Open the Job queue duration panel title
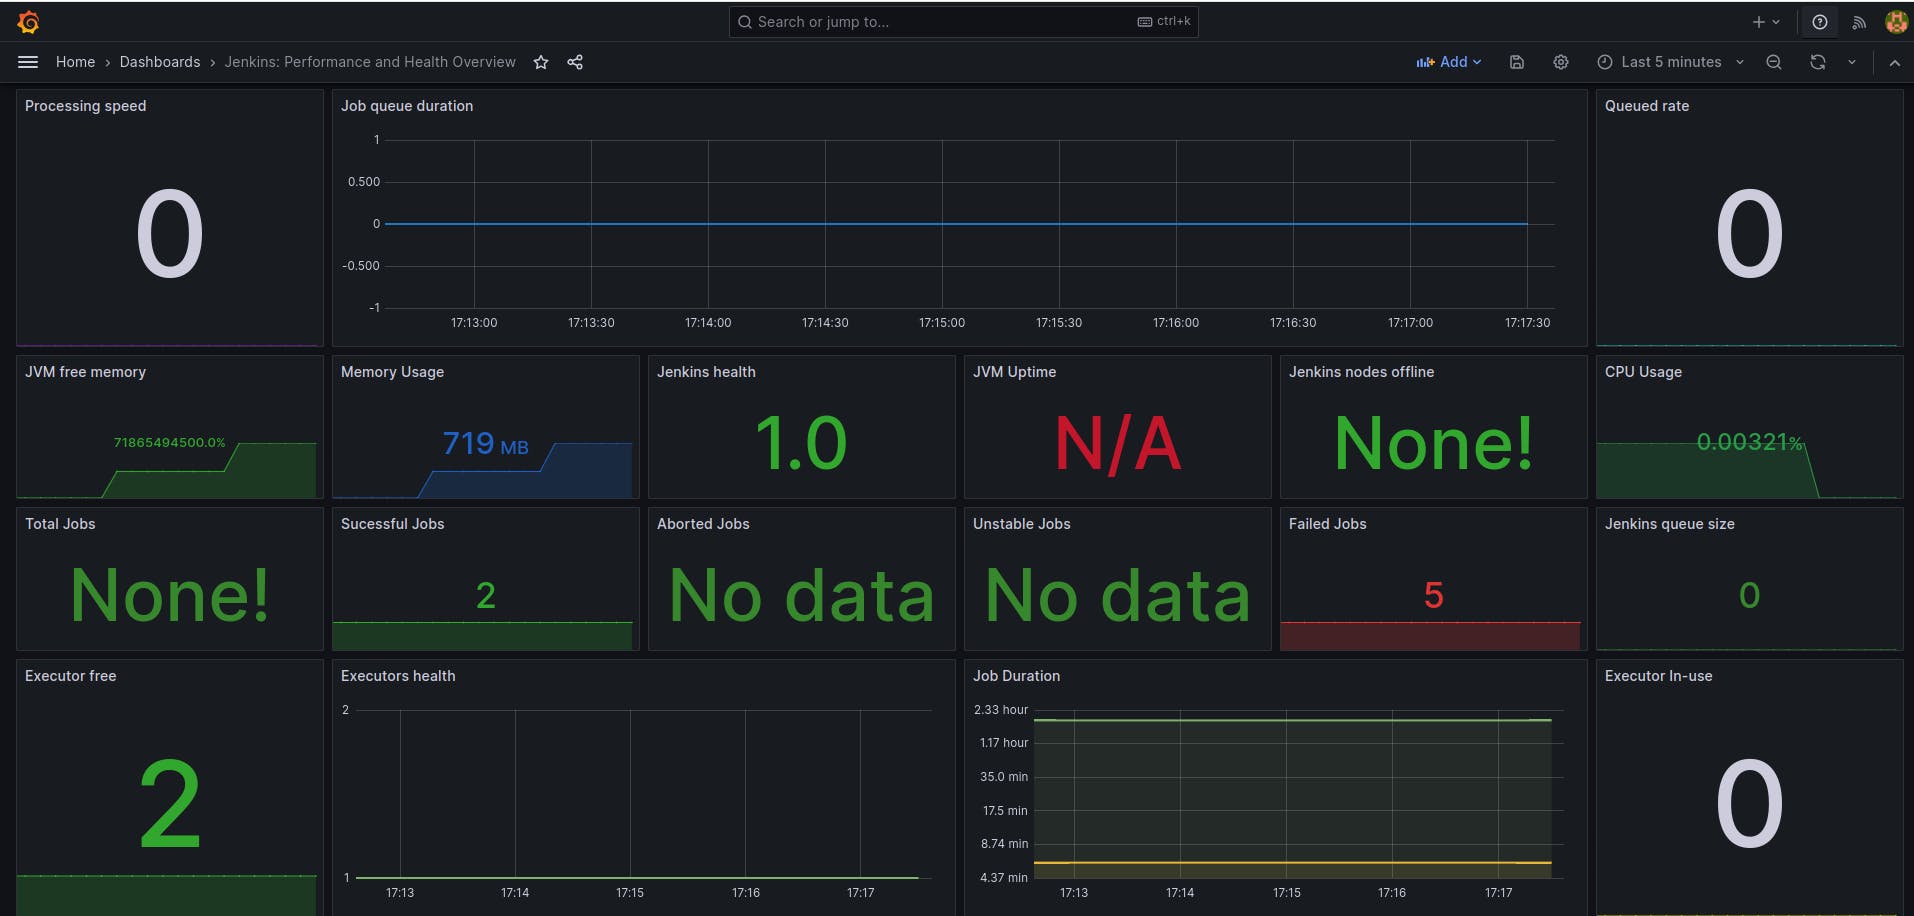The width and height of the screenshot is (1914, 916). (407, 106)
